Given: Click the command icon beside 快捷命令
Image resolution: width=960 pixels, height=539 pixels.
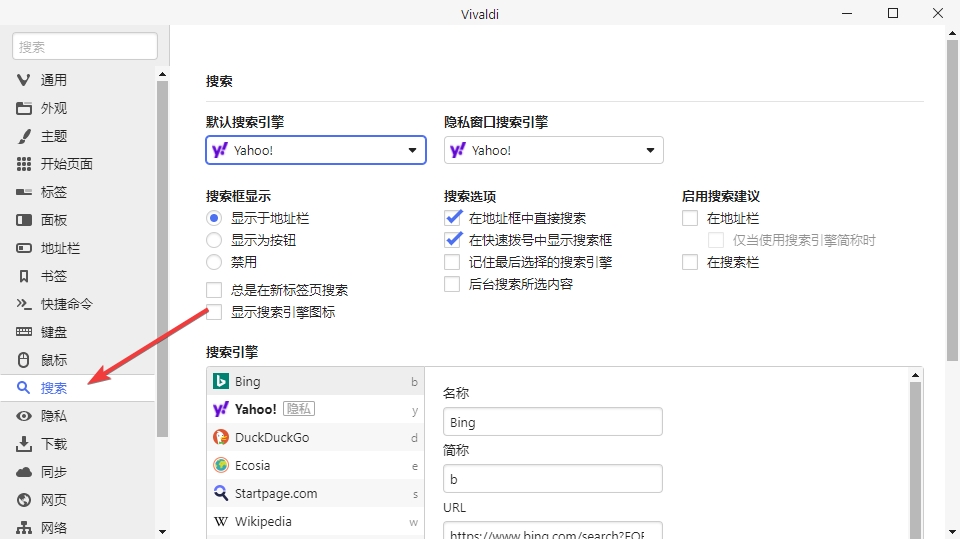Looking at the screenshot, I should (23, 304).
